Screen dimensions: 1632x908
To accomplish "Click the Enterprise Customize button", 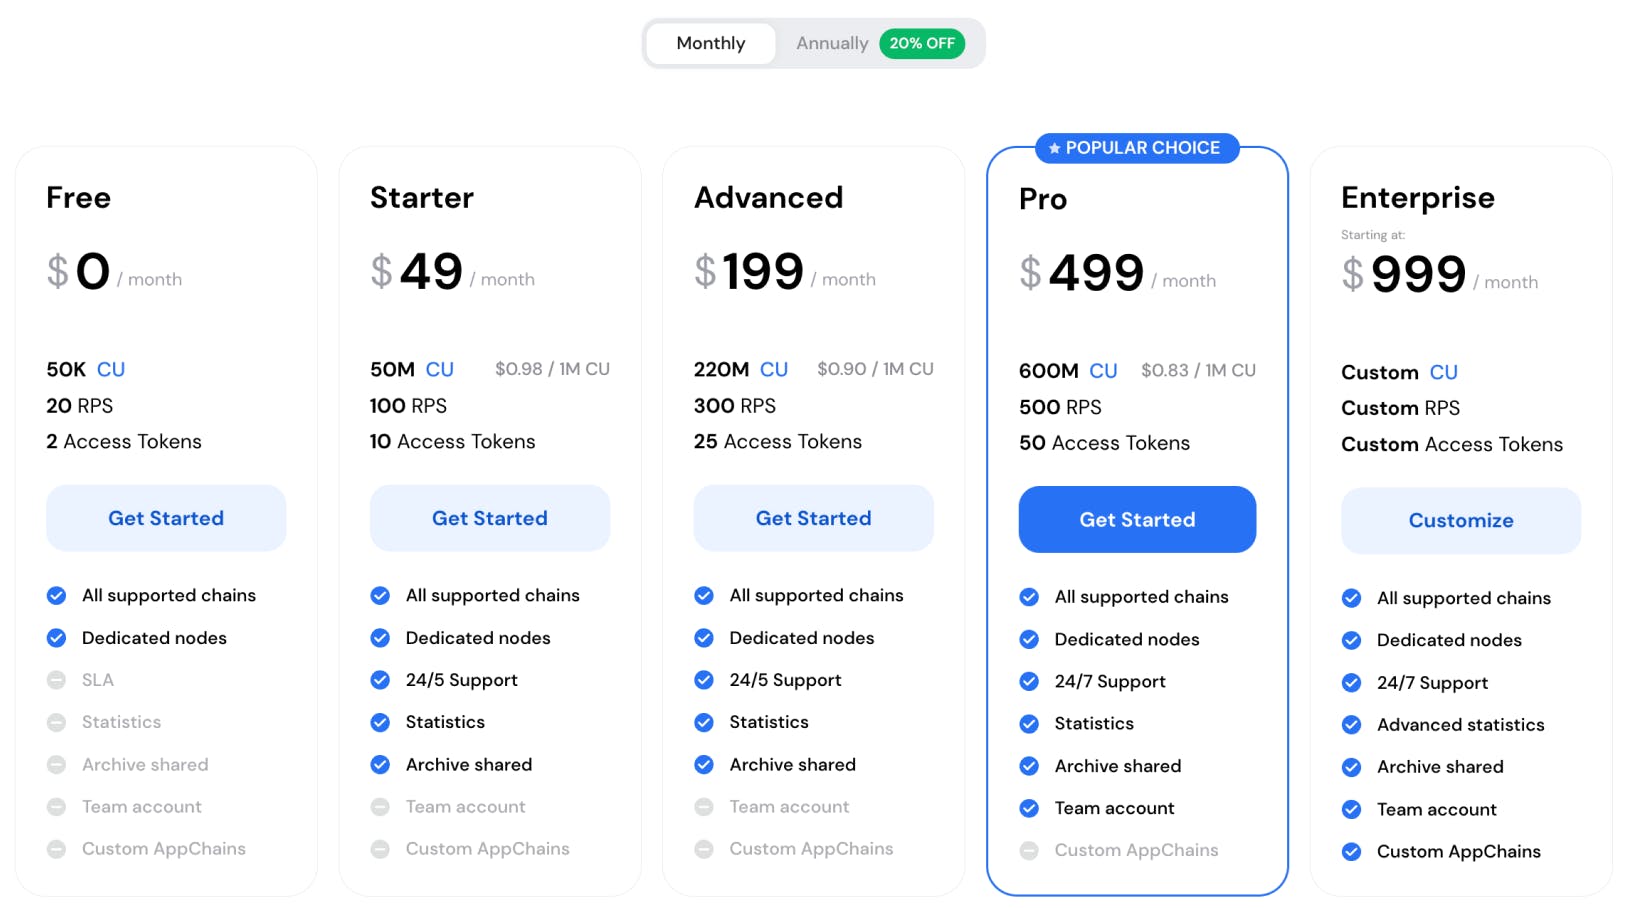I will point(1460,521).
